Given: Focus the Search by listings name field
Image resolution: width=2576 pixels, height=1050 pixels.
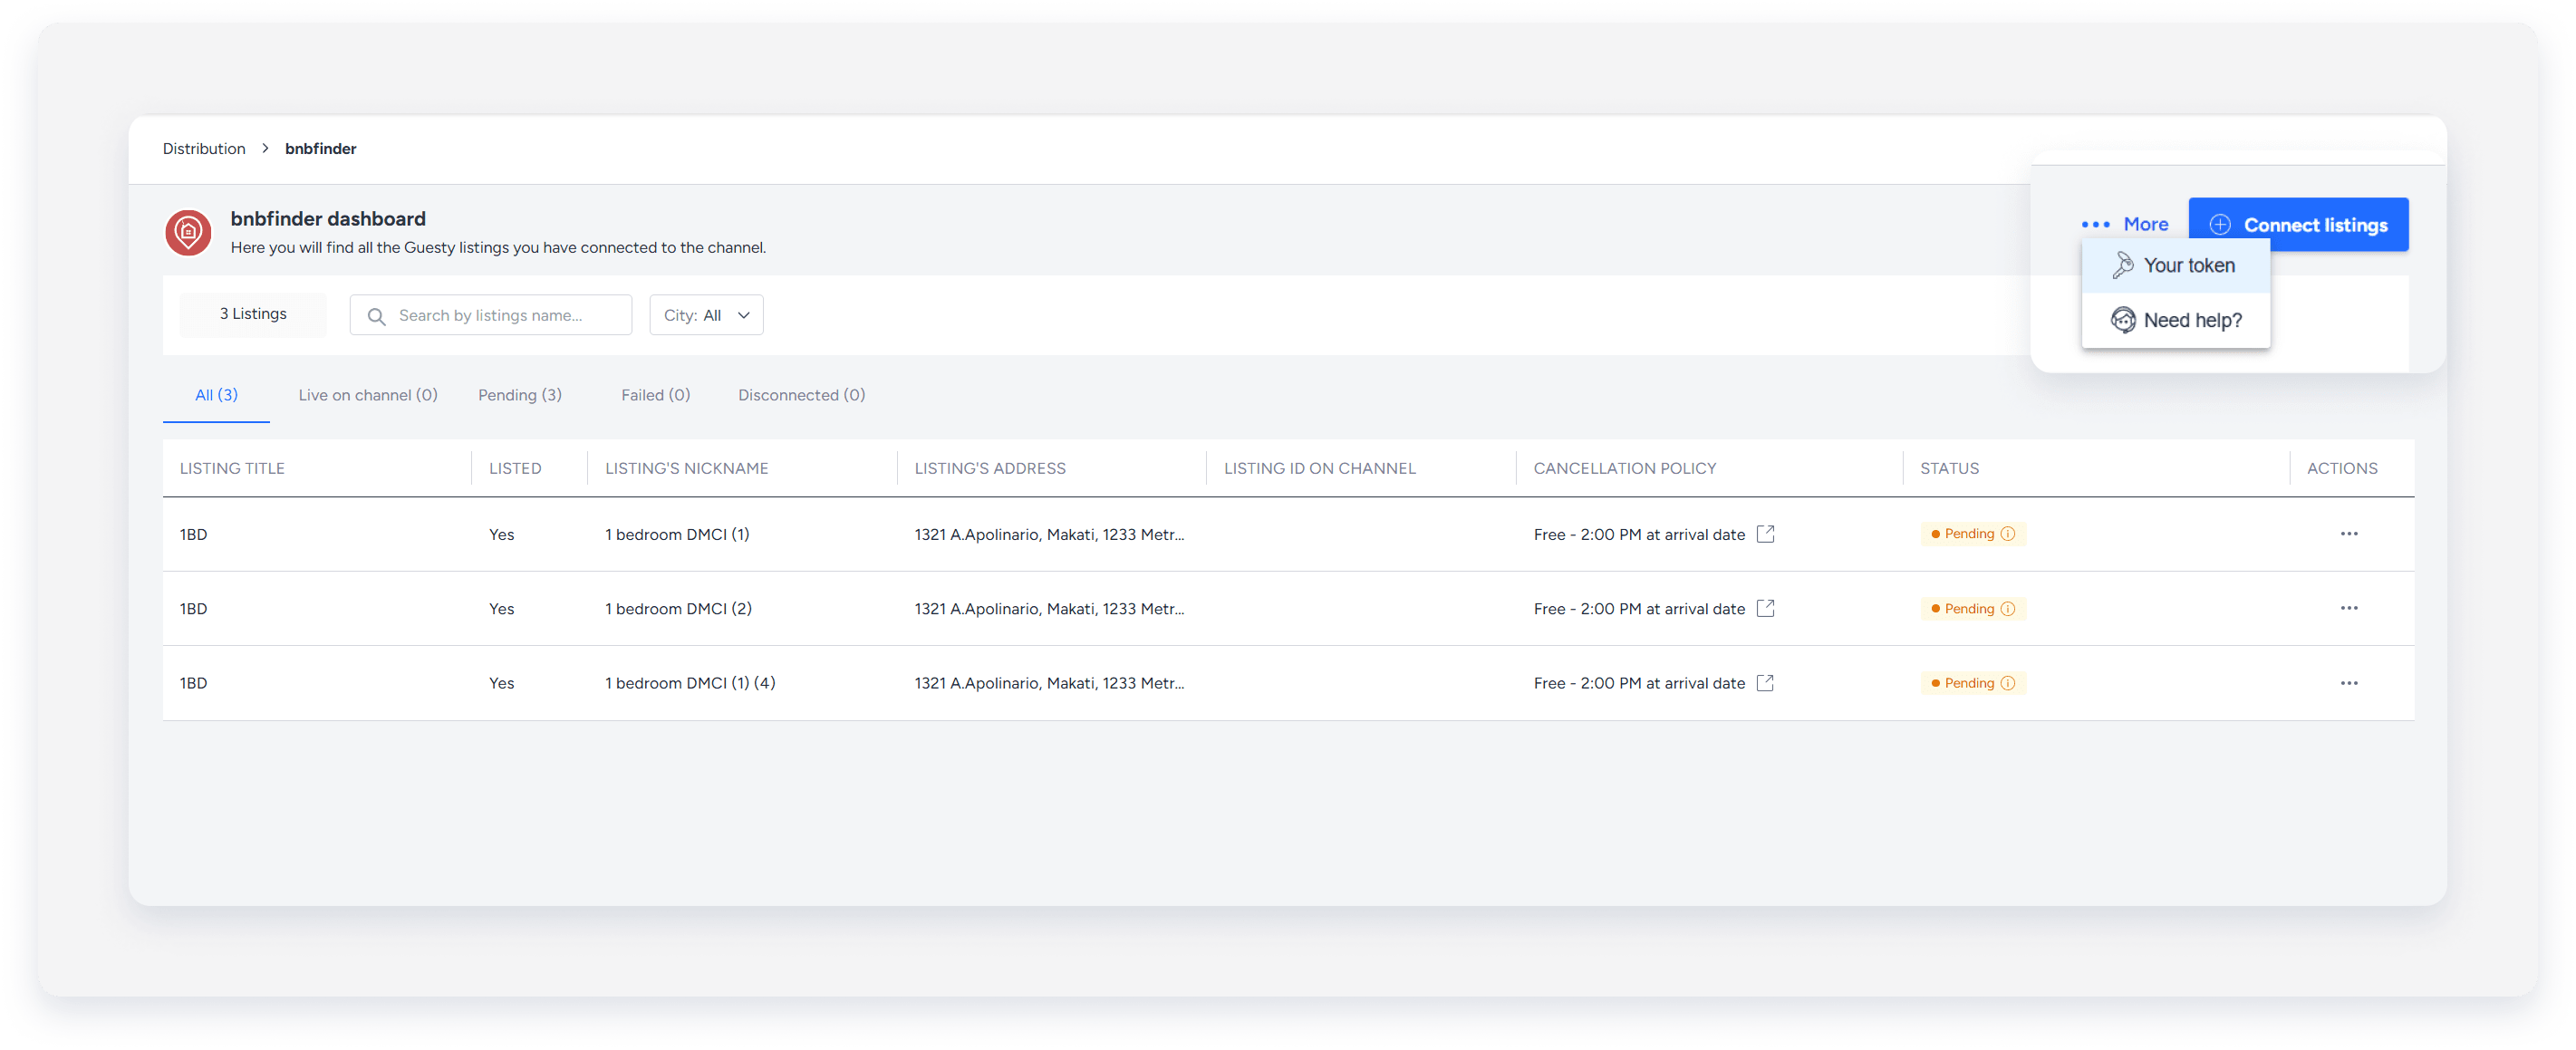Looking at the screenshot, I should (x=505, y=316).
